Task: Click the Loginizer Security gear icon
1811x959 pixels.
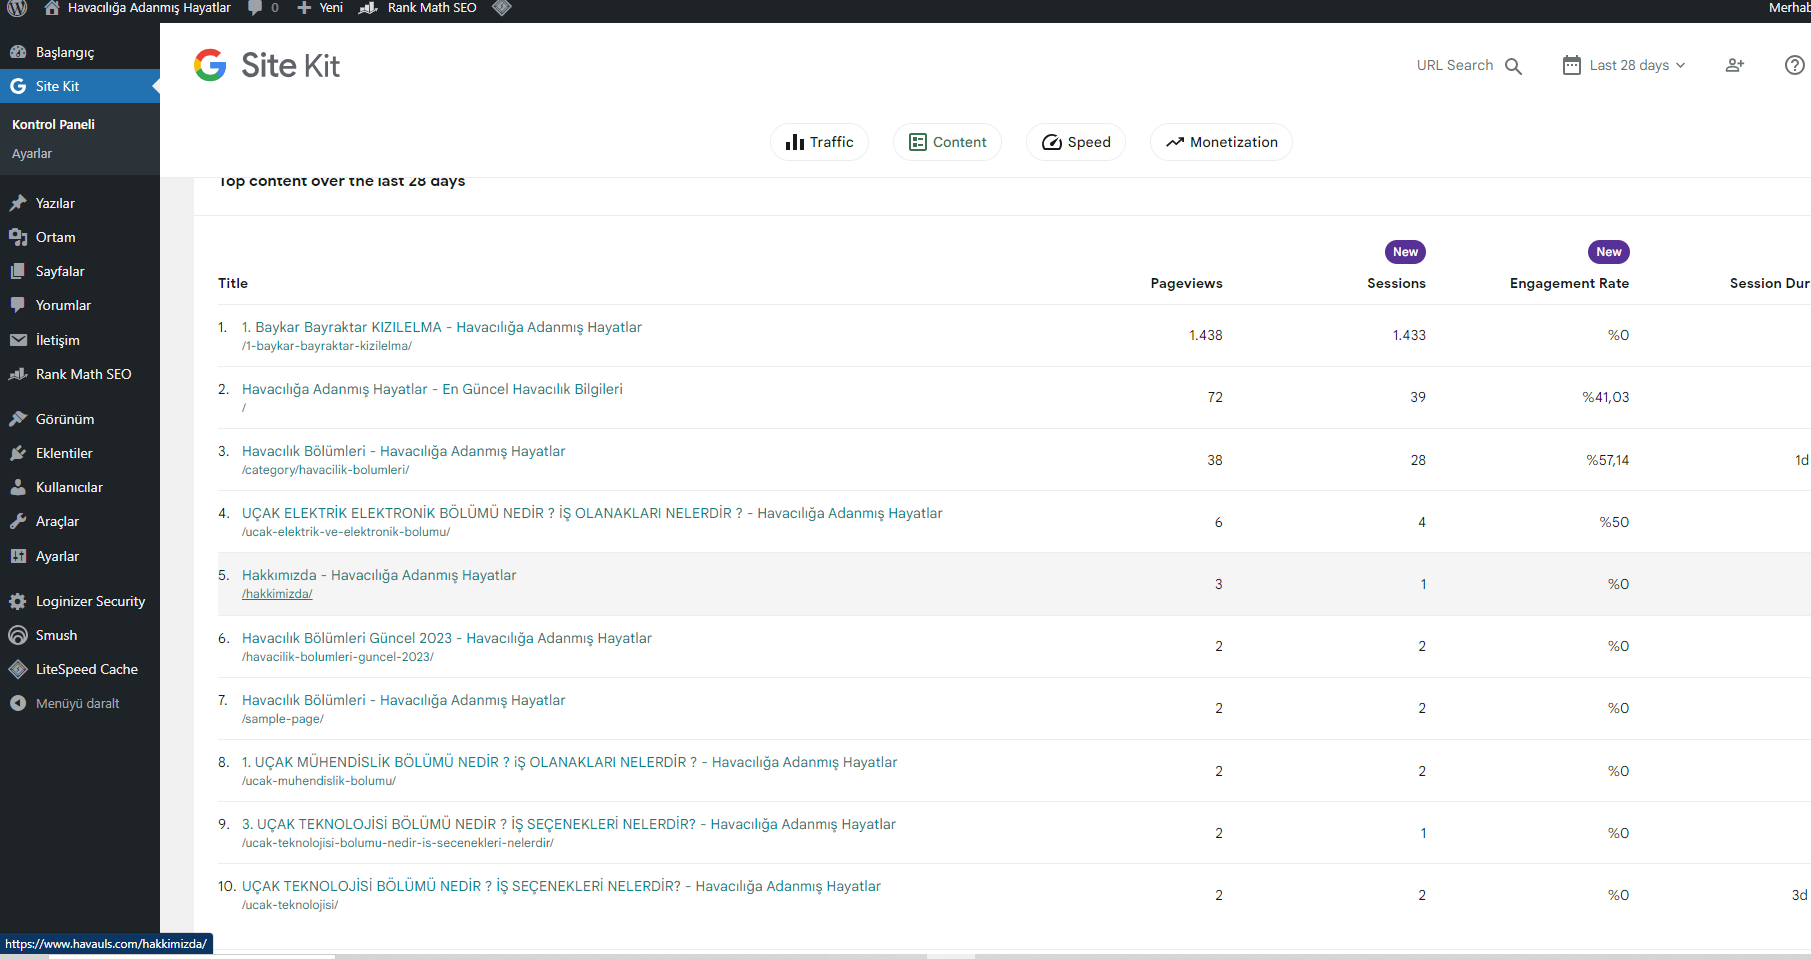Action: (x=18, y=601)
